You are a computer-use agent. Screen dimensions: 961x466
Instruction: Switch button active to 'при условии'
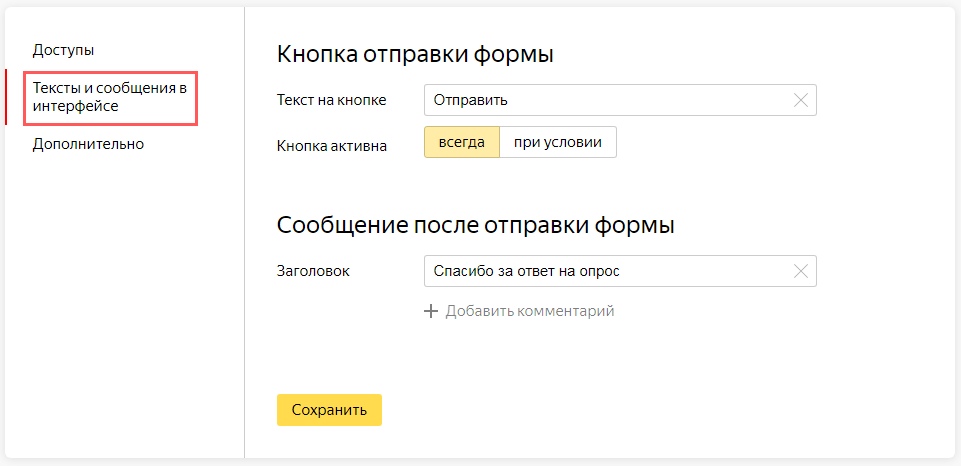point(557,142)
